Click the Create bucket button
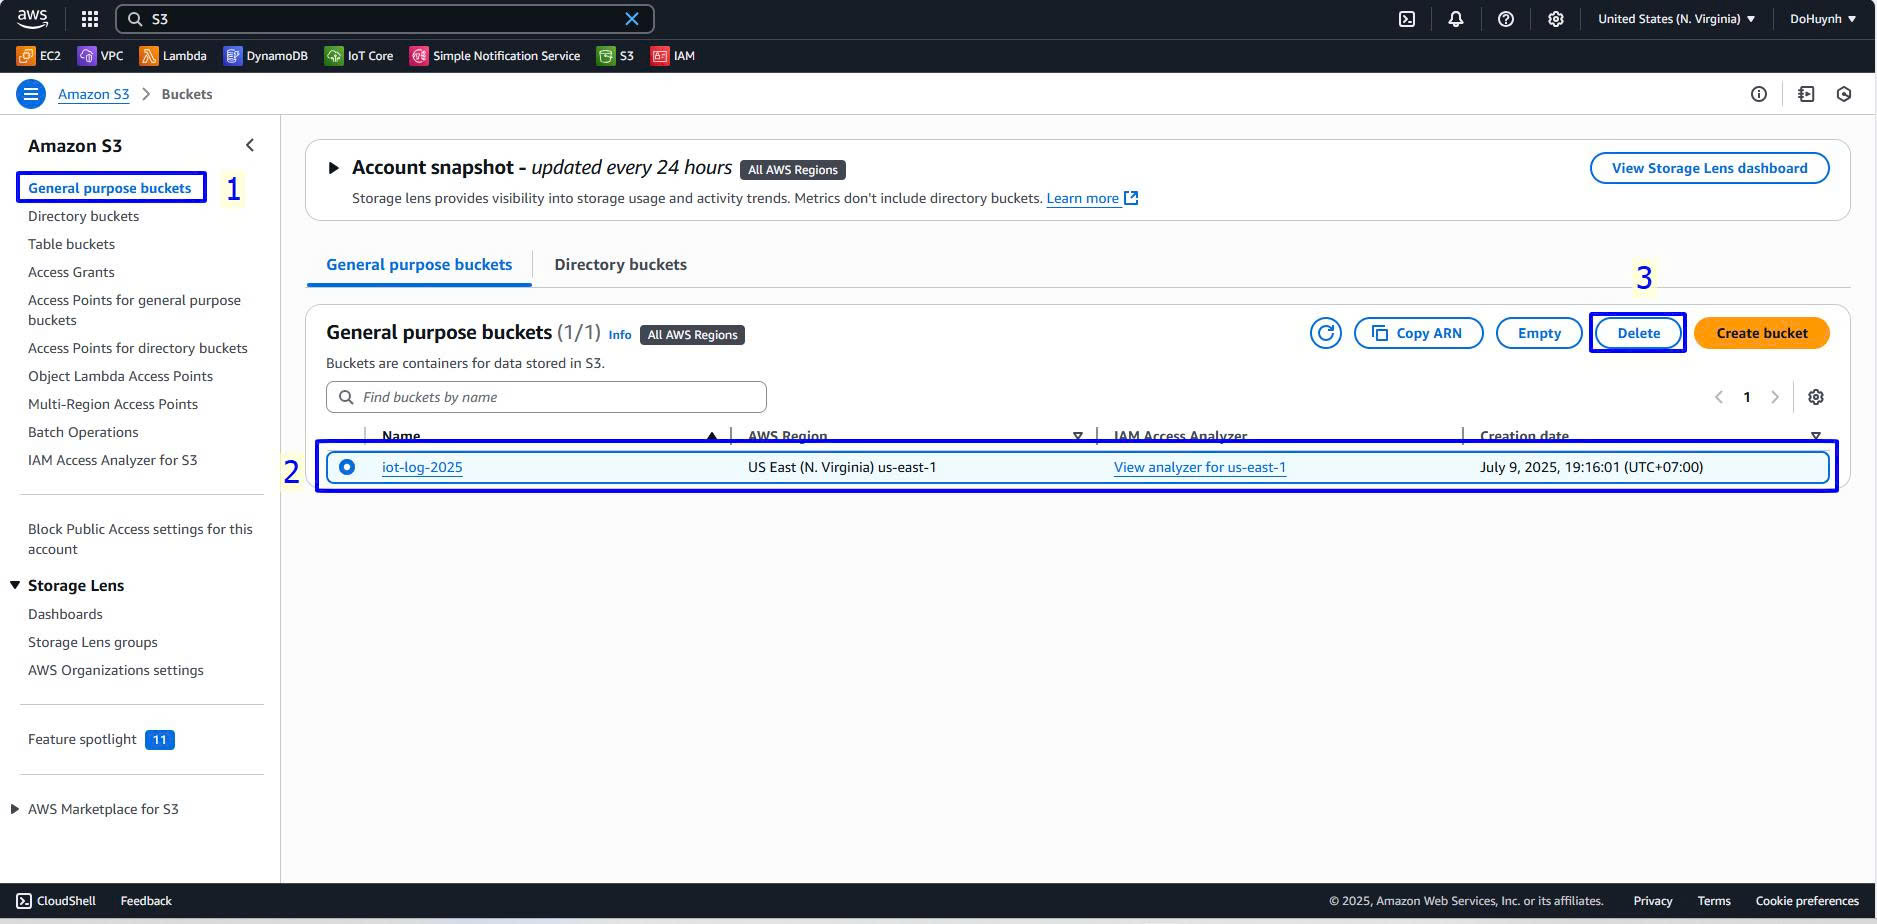Screen dimensions: 1877x924 1761,333
